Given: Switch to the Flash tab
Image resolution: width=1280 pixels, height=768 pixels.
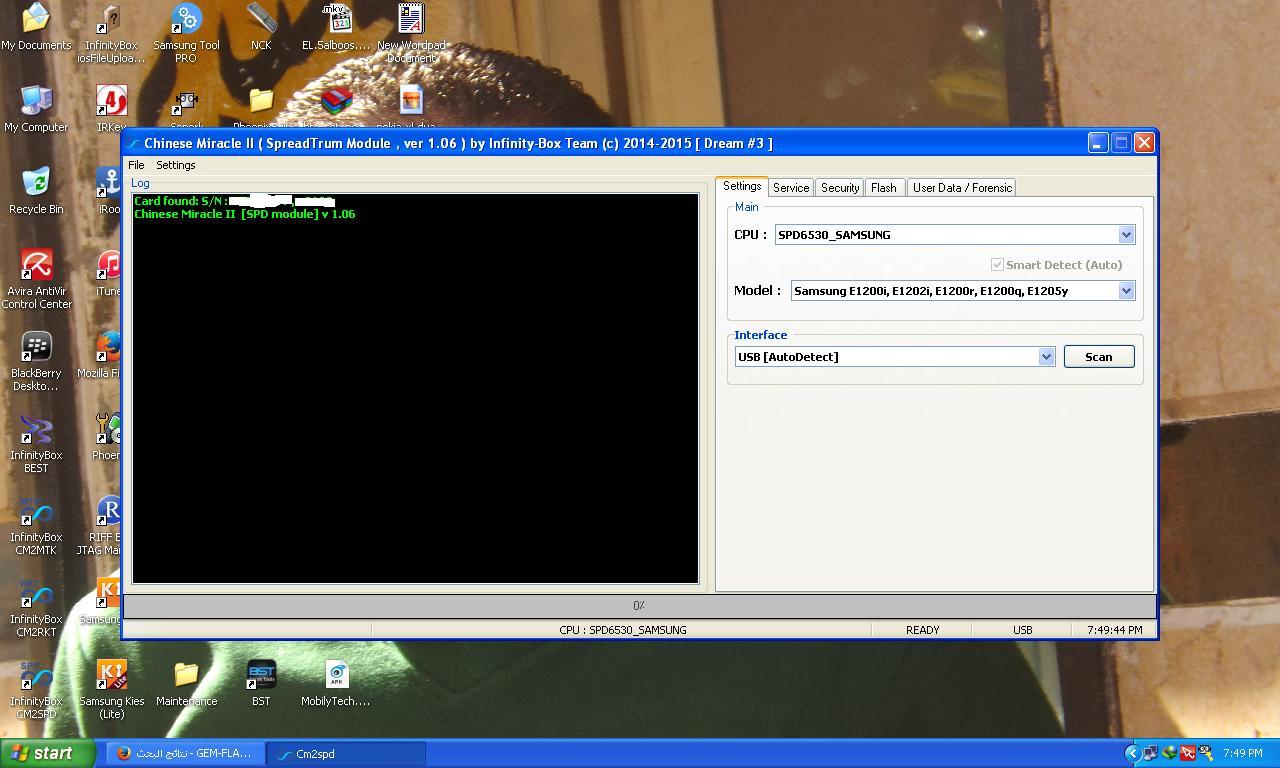Looking at the screenshot, I should pos(884,188).
